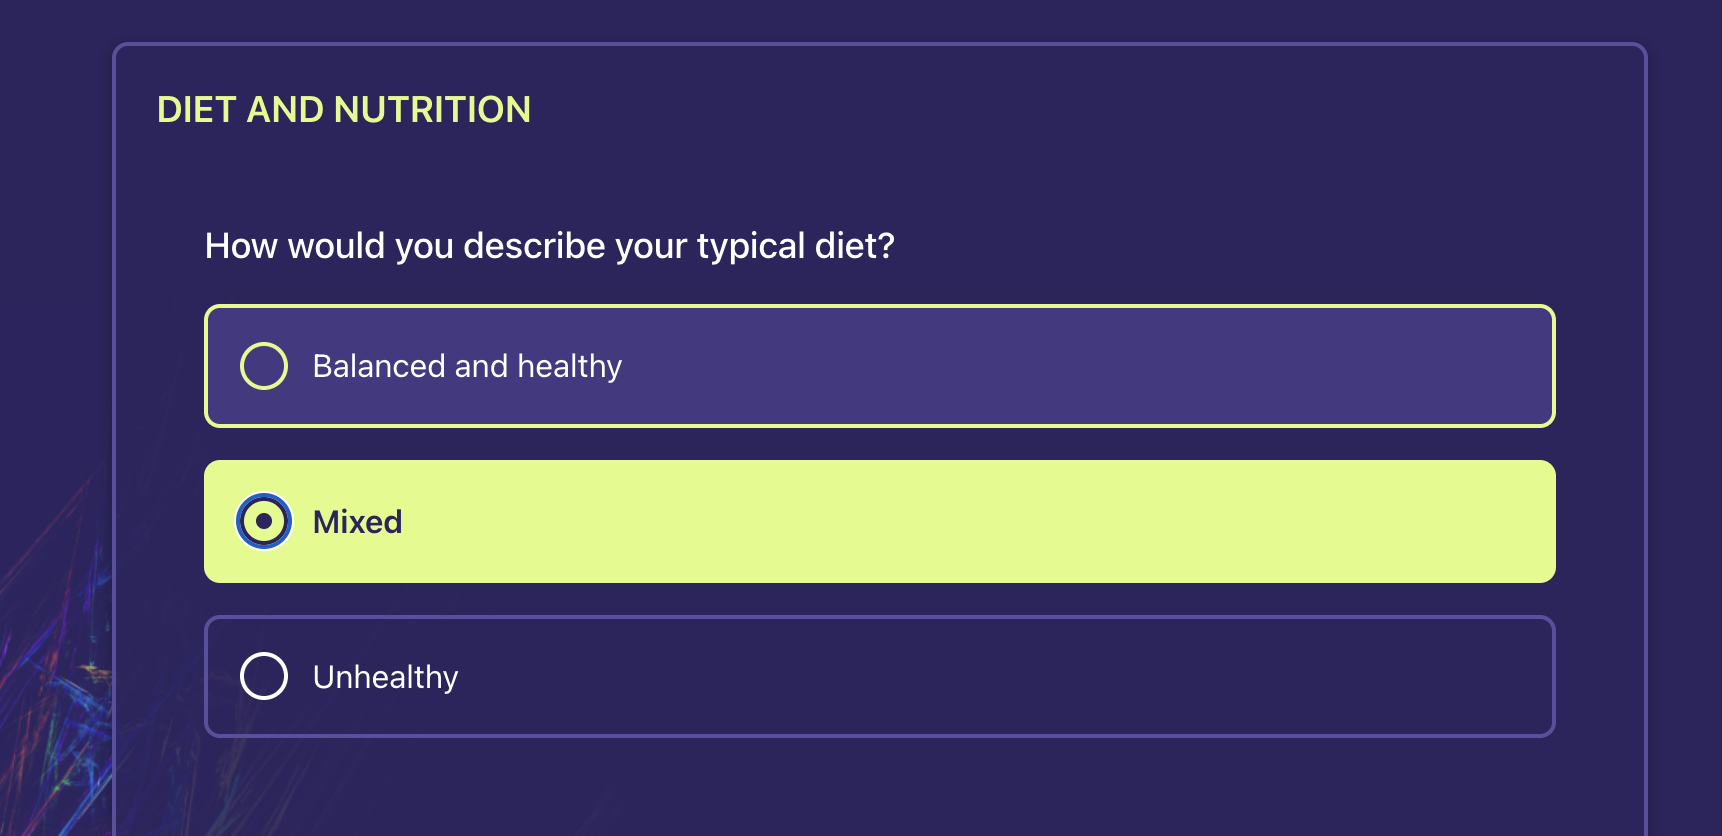Click the word 'NUTRITION' in section title
Screen dimensions: 1722x836
click(432, 110)
